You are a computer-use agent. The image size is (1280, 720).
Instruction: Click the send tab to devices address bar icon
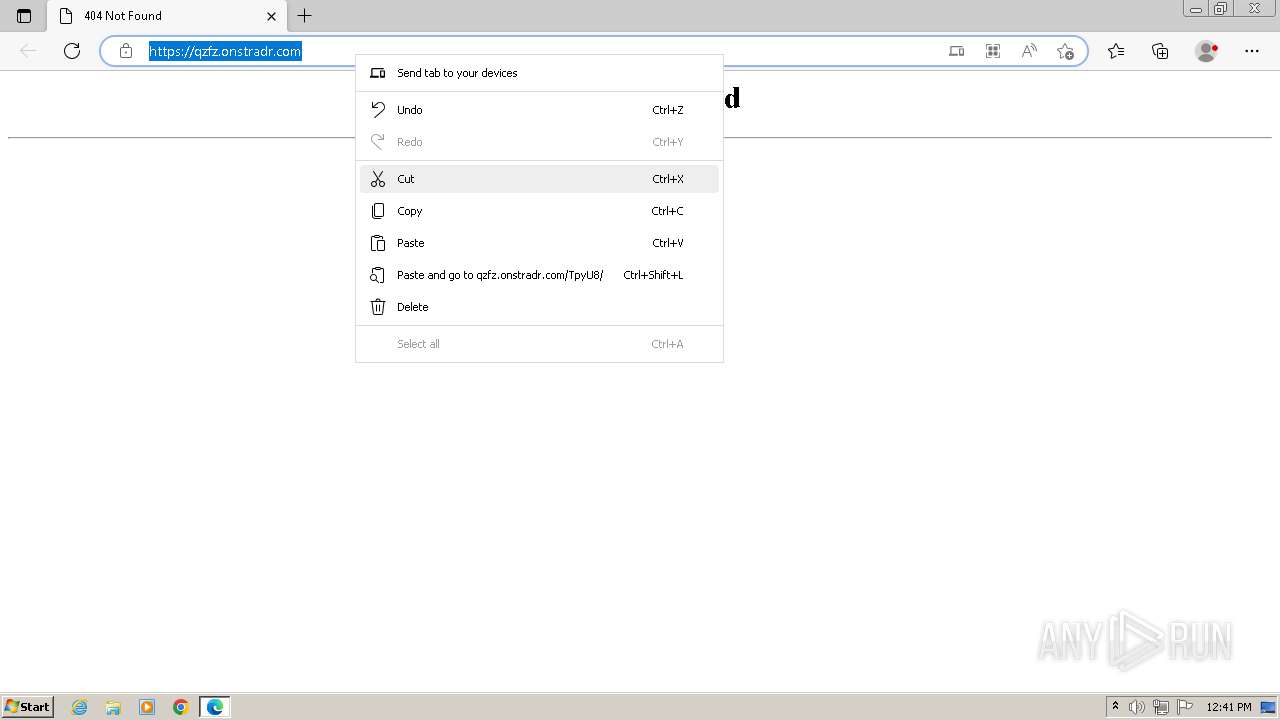[957, 51]
